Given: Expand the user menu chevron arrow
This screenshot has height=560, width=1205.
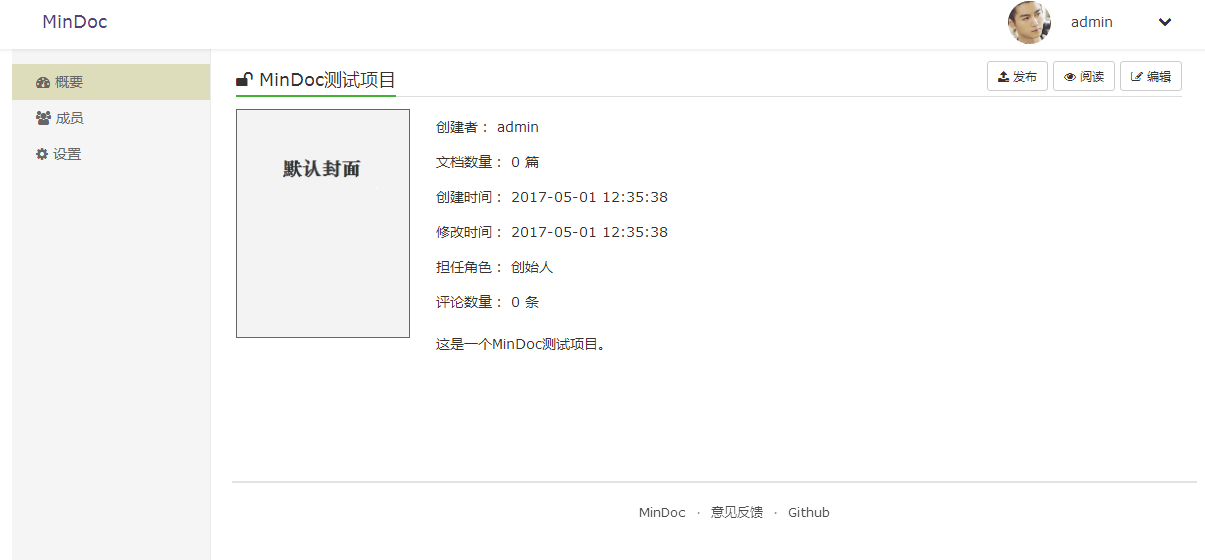Looking at the screenshot, I should click(1165, 23).
